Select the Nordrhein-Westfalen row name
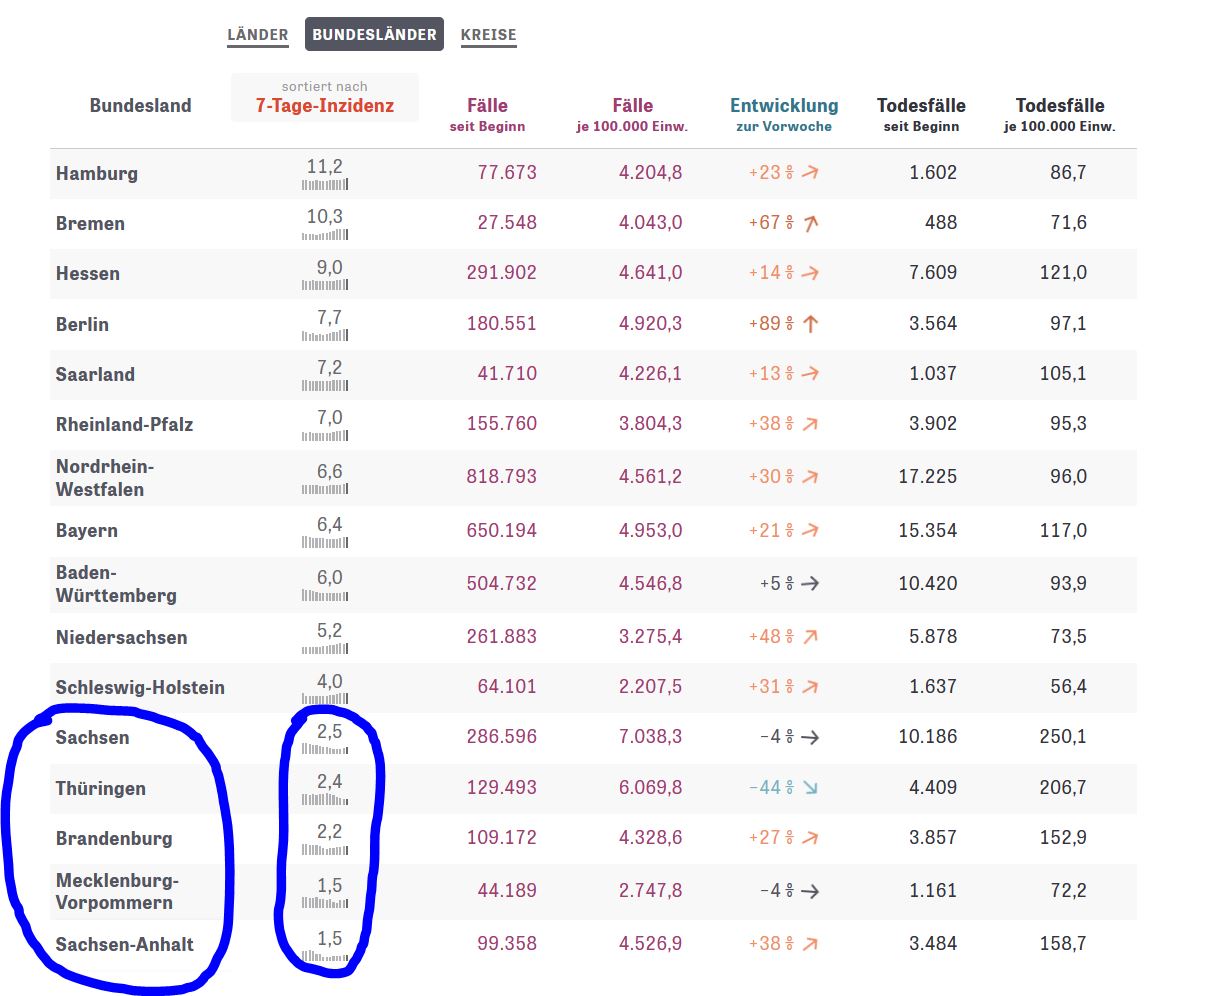The height and width of the screenshot is (996, 1212). [x=104, y=478]
